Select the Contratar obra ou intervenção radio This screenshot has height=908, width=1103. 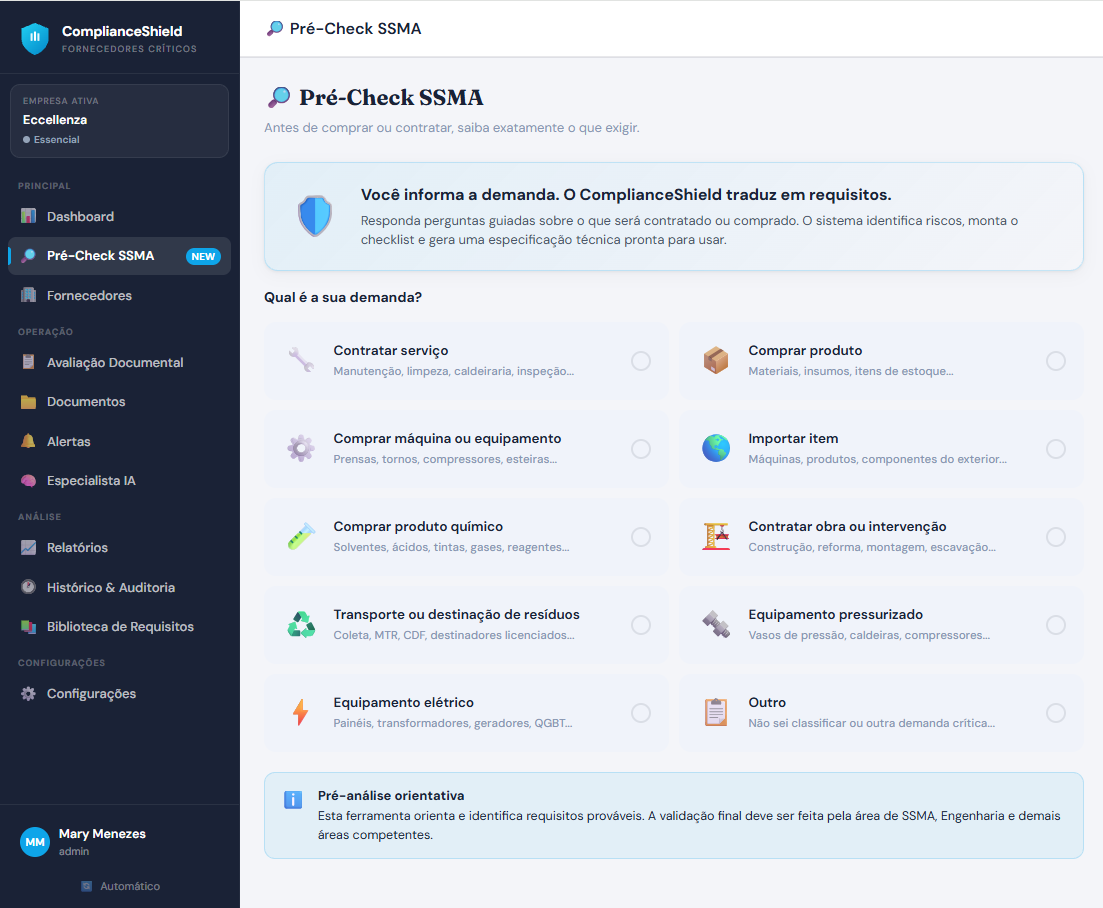coord(1056,537)
